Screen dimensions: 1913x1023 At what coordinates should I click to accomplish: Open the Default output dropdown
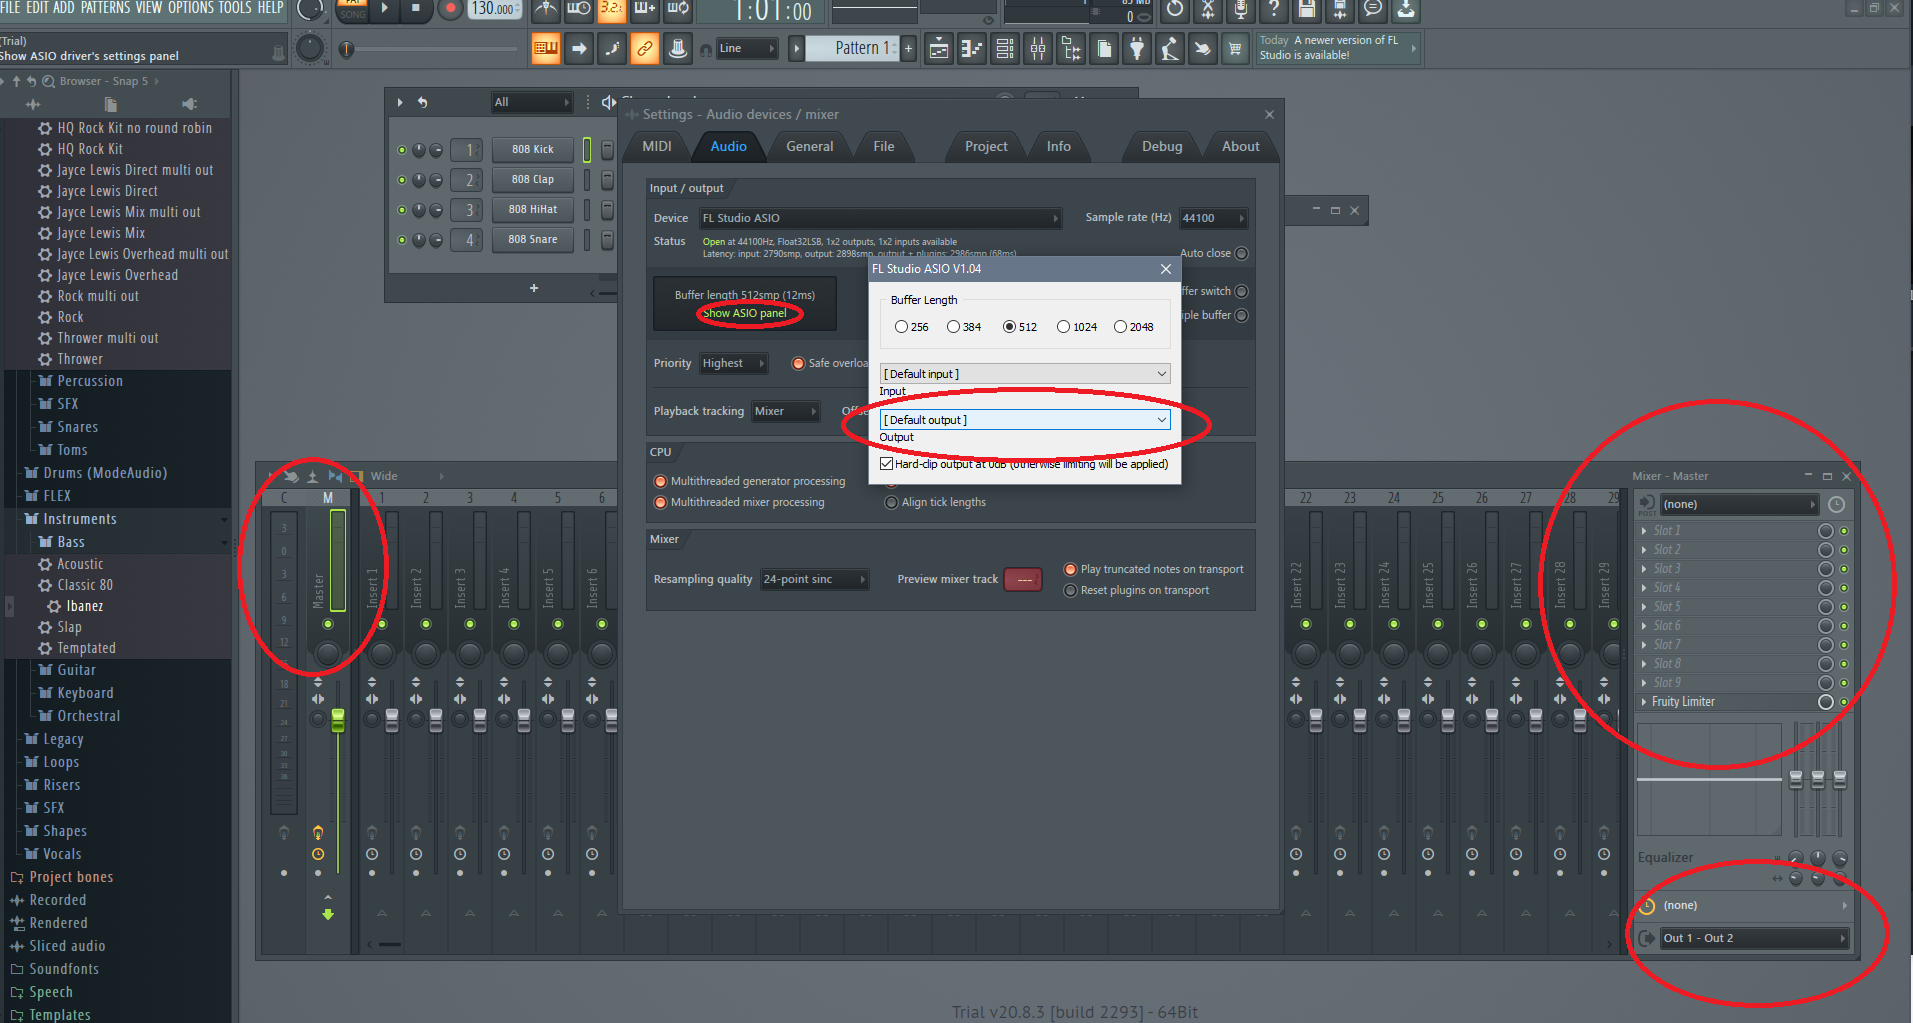tap(1025, 420)
